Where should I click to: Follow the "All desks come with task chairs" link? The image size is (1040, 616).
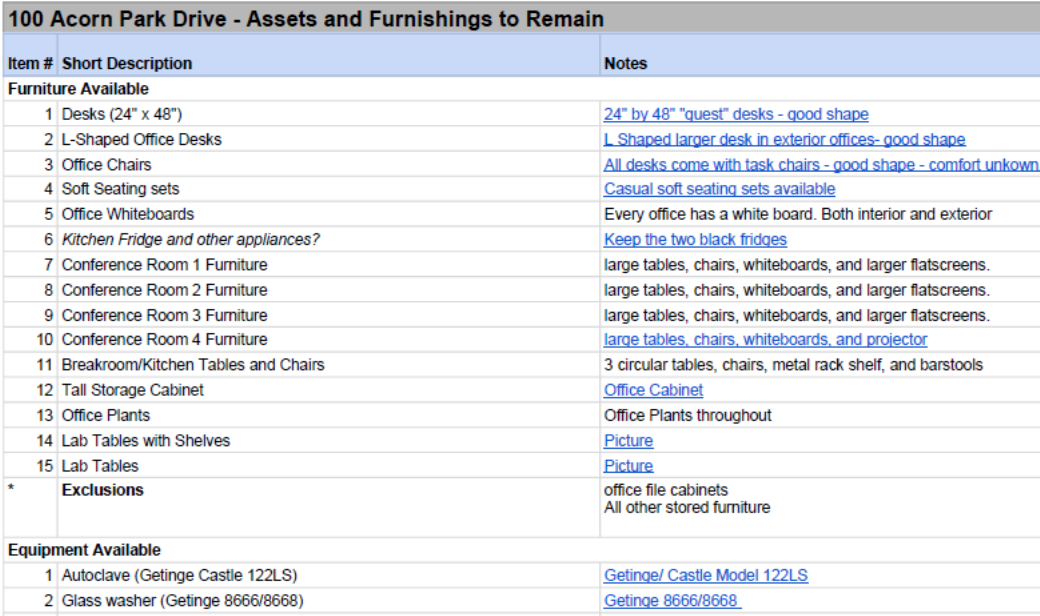[820, 164]
